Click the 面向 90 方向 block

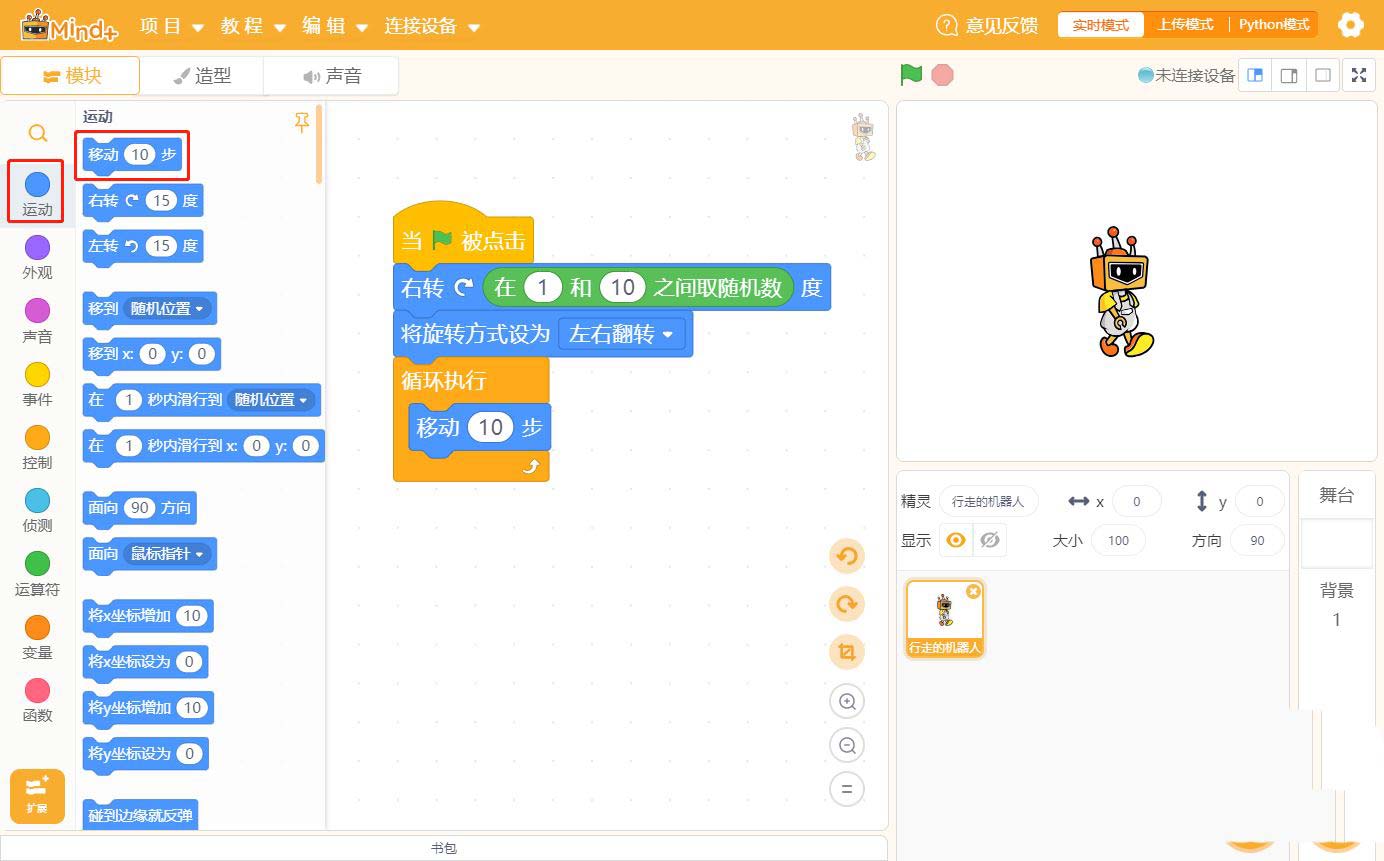(x=139, y=508)
